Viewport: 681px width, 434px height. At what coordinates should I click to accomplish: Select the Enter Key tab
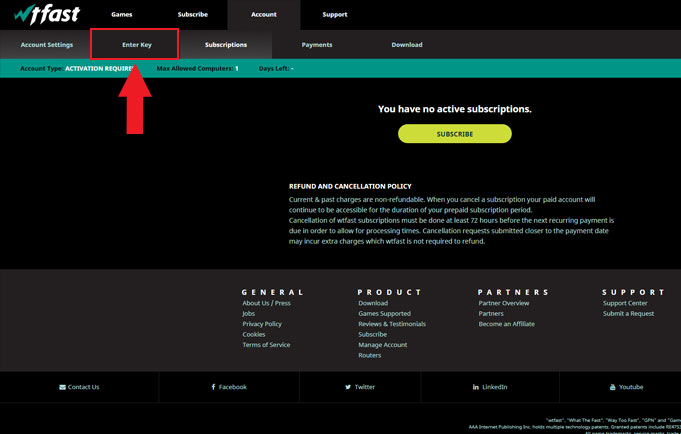(x=137, y=45)
